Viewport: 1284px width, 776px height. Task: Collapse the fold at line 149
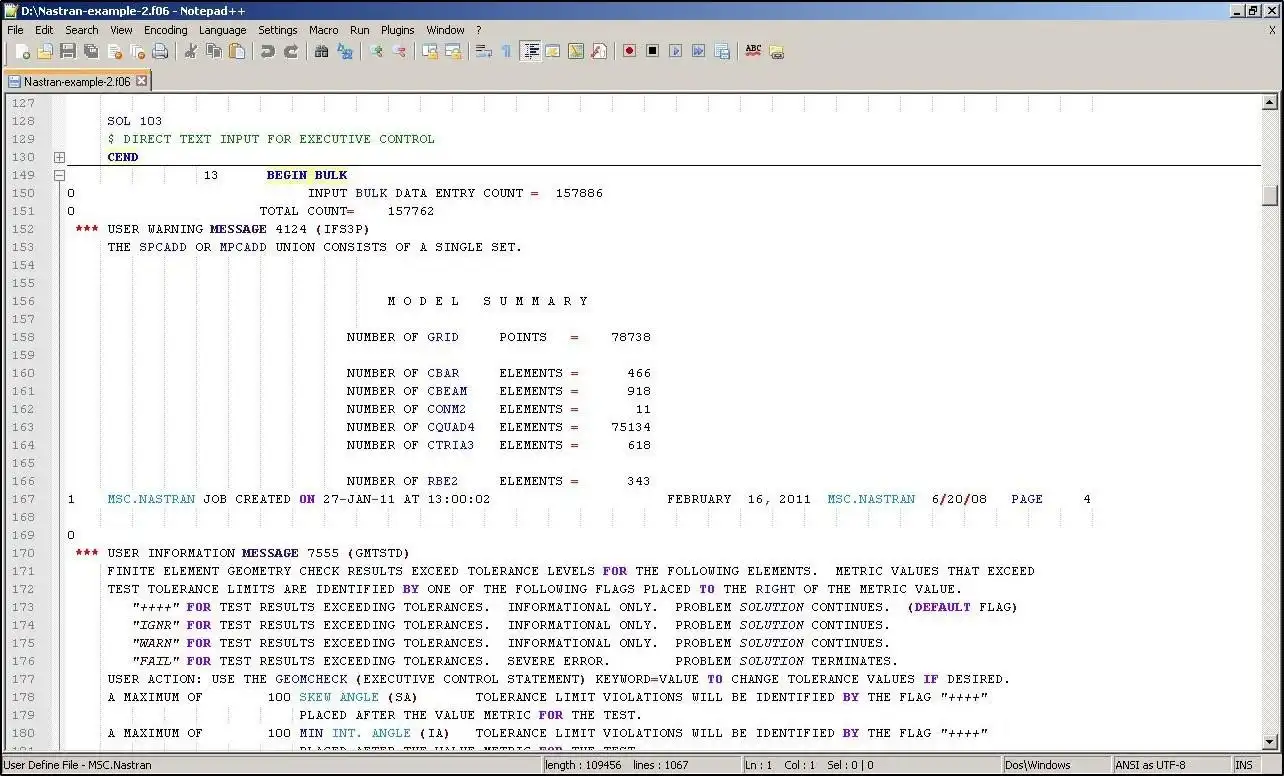(59, 175)
